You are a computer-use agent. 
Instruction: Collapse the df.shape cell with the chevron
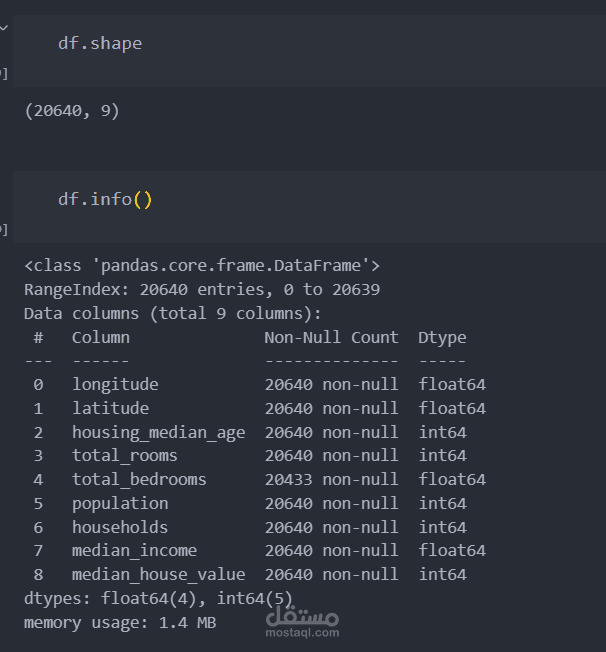(x=4, y=28)
